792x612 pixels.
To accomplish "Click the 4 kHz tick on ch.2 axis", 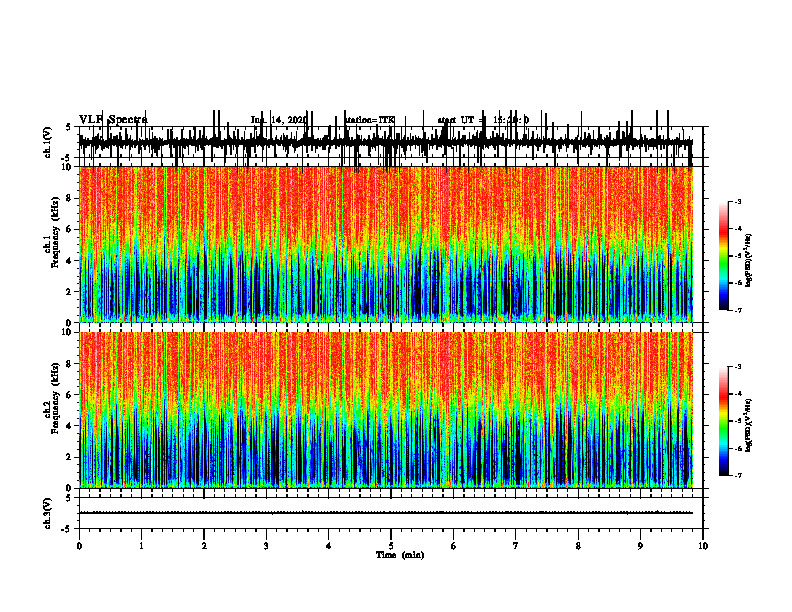I will pyautogui.click(x=69, y=426).
